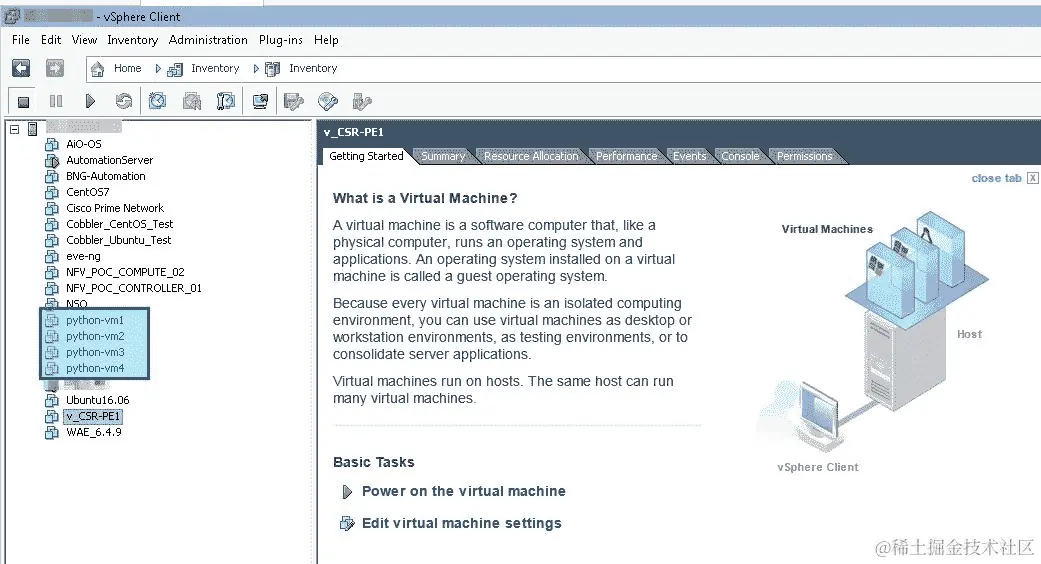Click the host server icon in tree
1041x564 pixels.
coord(32,129)
